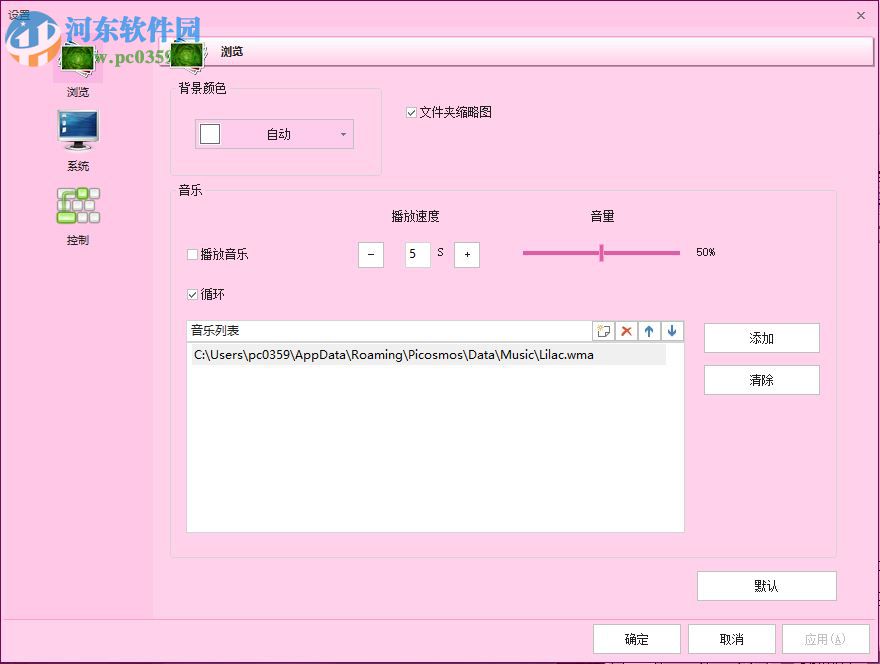Increase playback speed with plus button
Image resolution: width=880 pixels, height=664 pixels.
[x=467, y=254]
